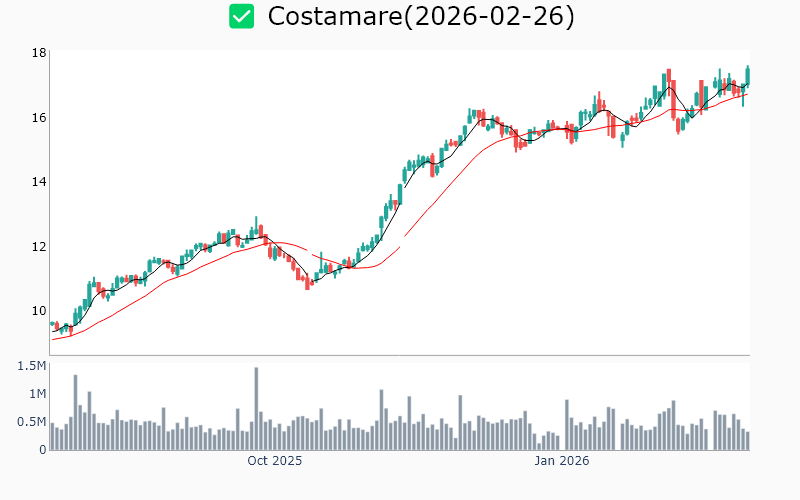Image resolution: width=800 pixels, height=500 pixels.
Task: Click the first candlestick at chart's left edge
Action: click(52, 323)
